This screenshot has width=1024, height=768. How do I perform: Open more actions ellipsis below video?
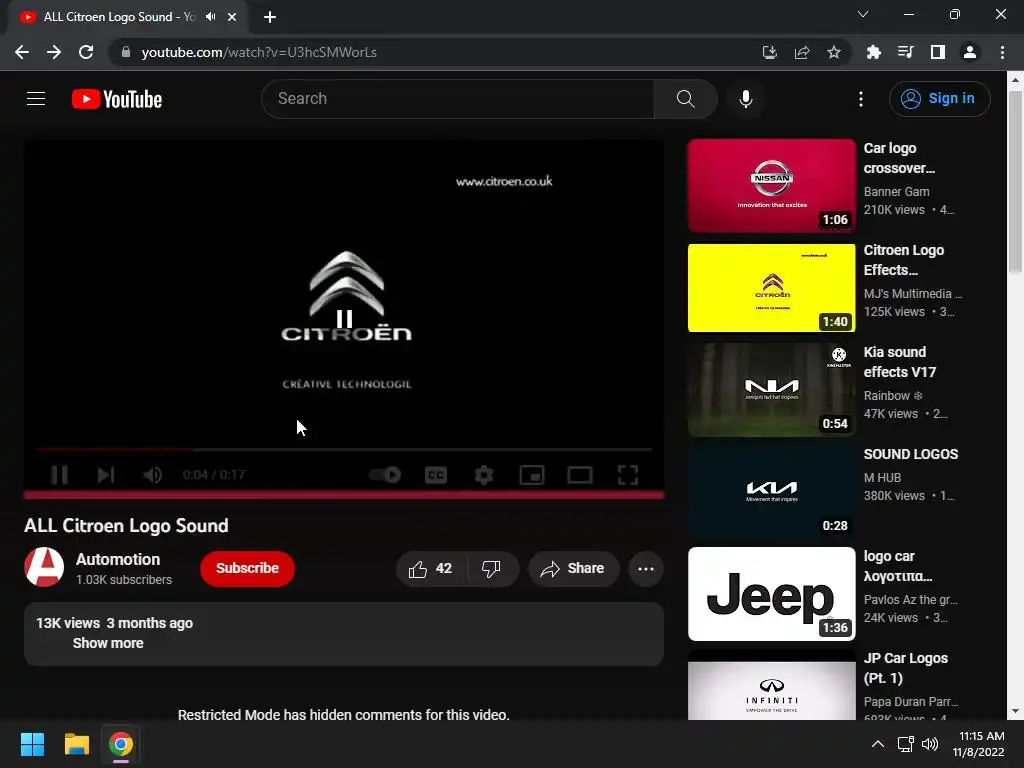(646, 569)
